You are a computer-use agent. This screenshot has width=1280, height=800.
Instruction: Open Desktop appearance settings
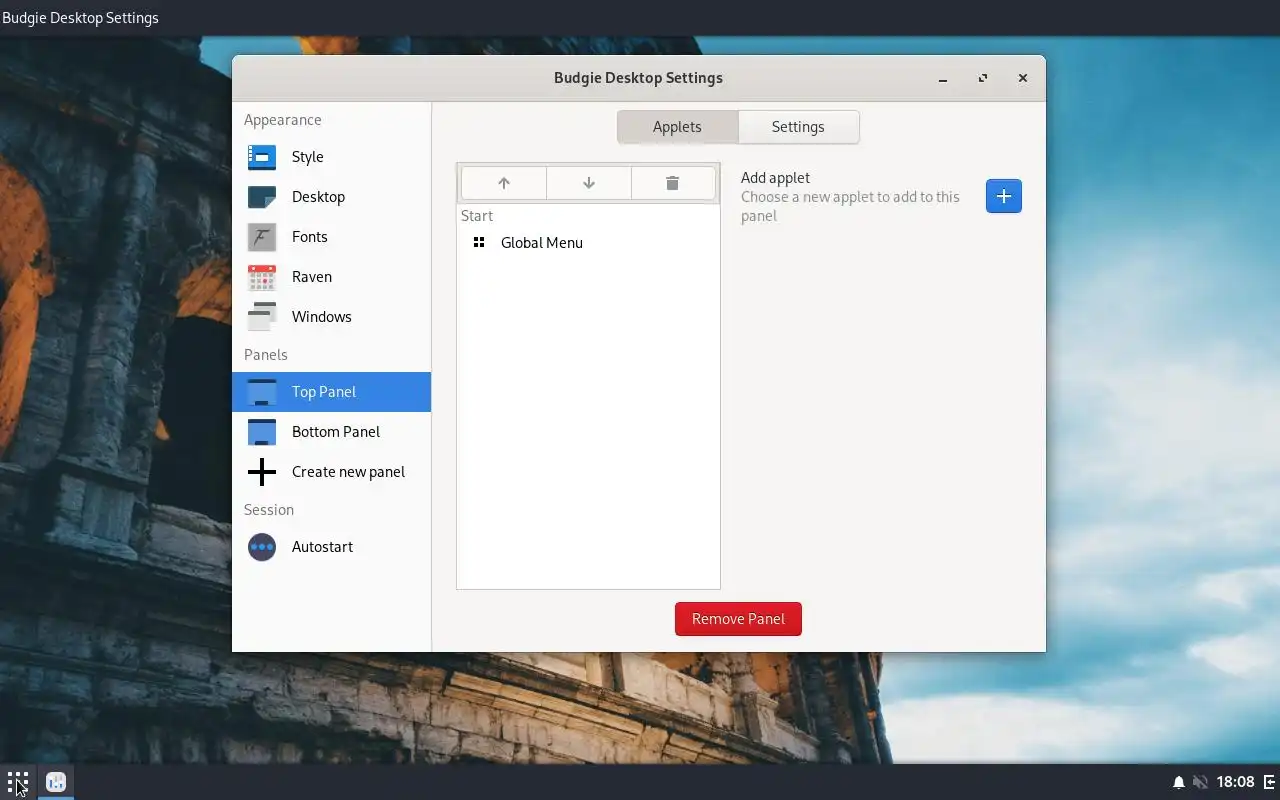pyautogui.click(x=331, y=197)
